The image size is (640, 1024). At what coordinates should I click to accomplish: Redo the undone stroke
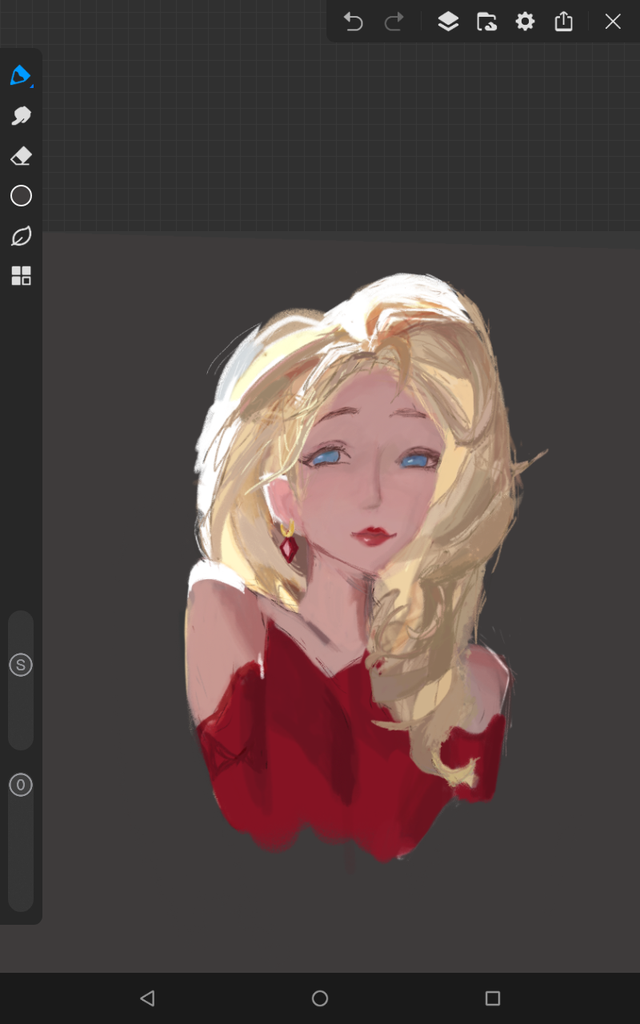pyautogui.click(x=394, y=22)
